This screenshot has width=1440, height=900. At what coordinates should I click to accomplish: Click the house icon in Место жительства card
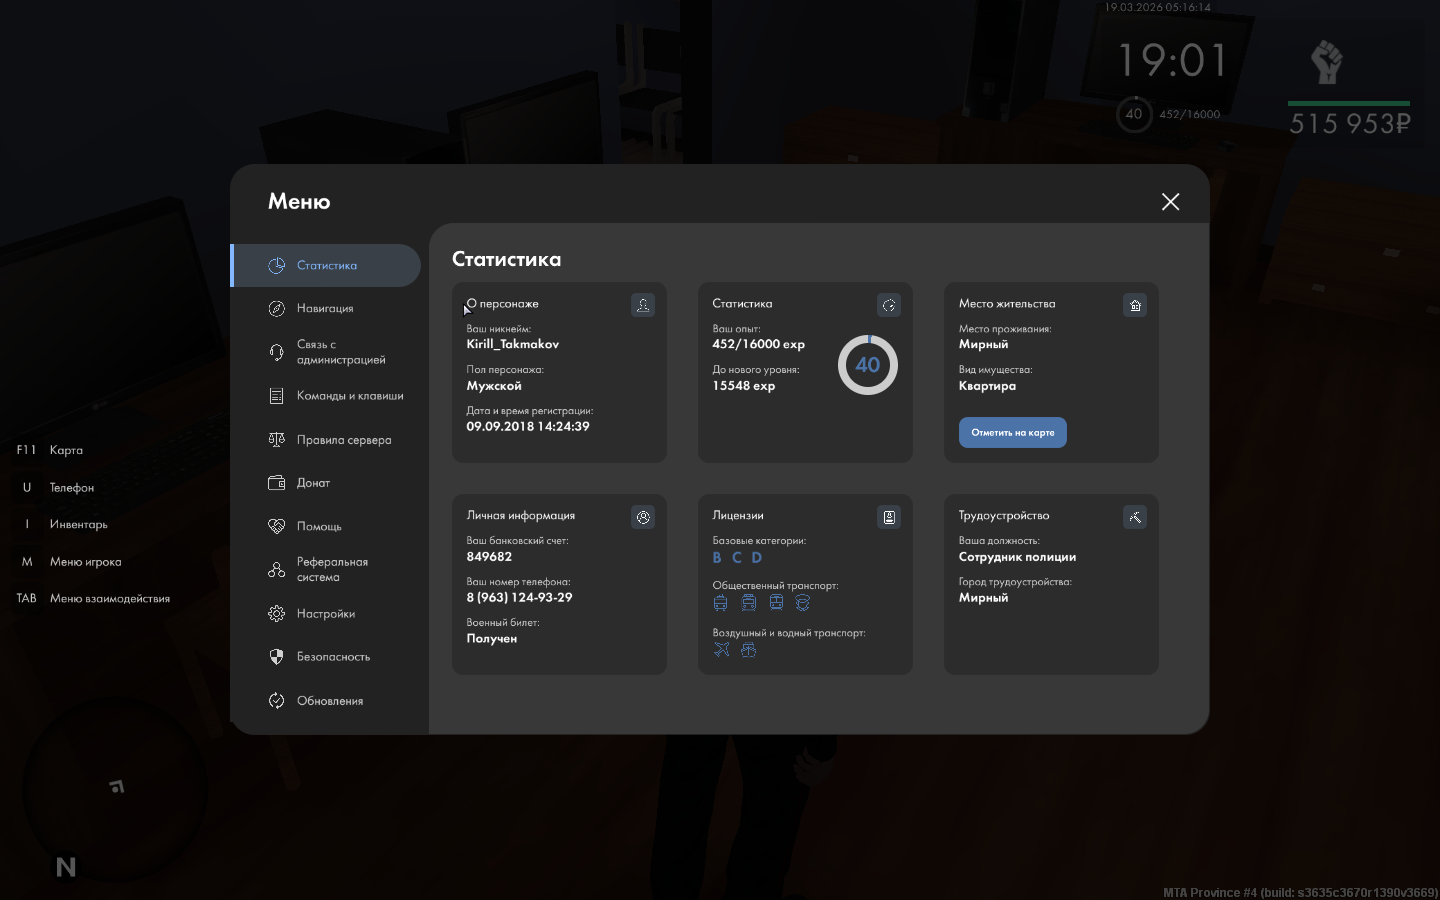tap(1135, 305)
